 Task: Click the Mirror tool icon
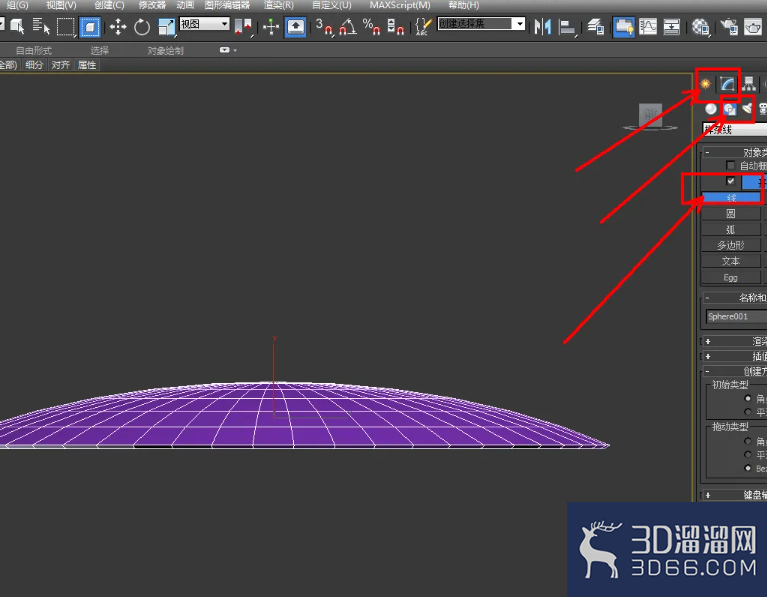542,26
